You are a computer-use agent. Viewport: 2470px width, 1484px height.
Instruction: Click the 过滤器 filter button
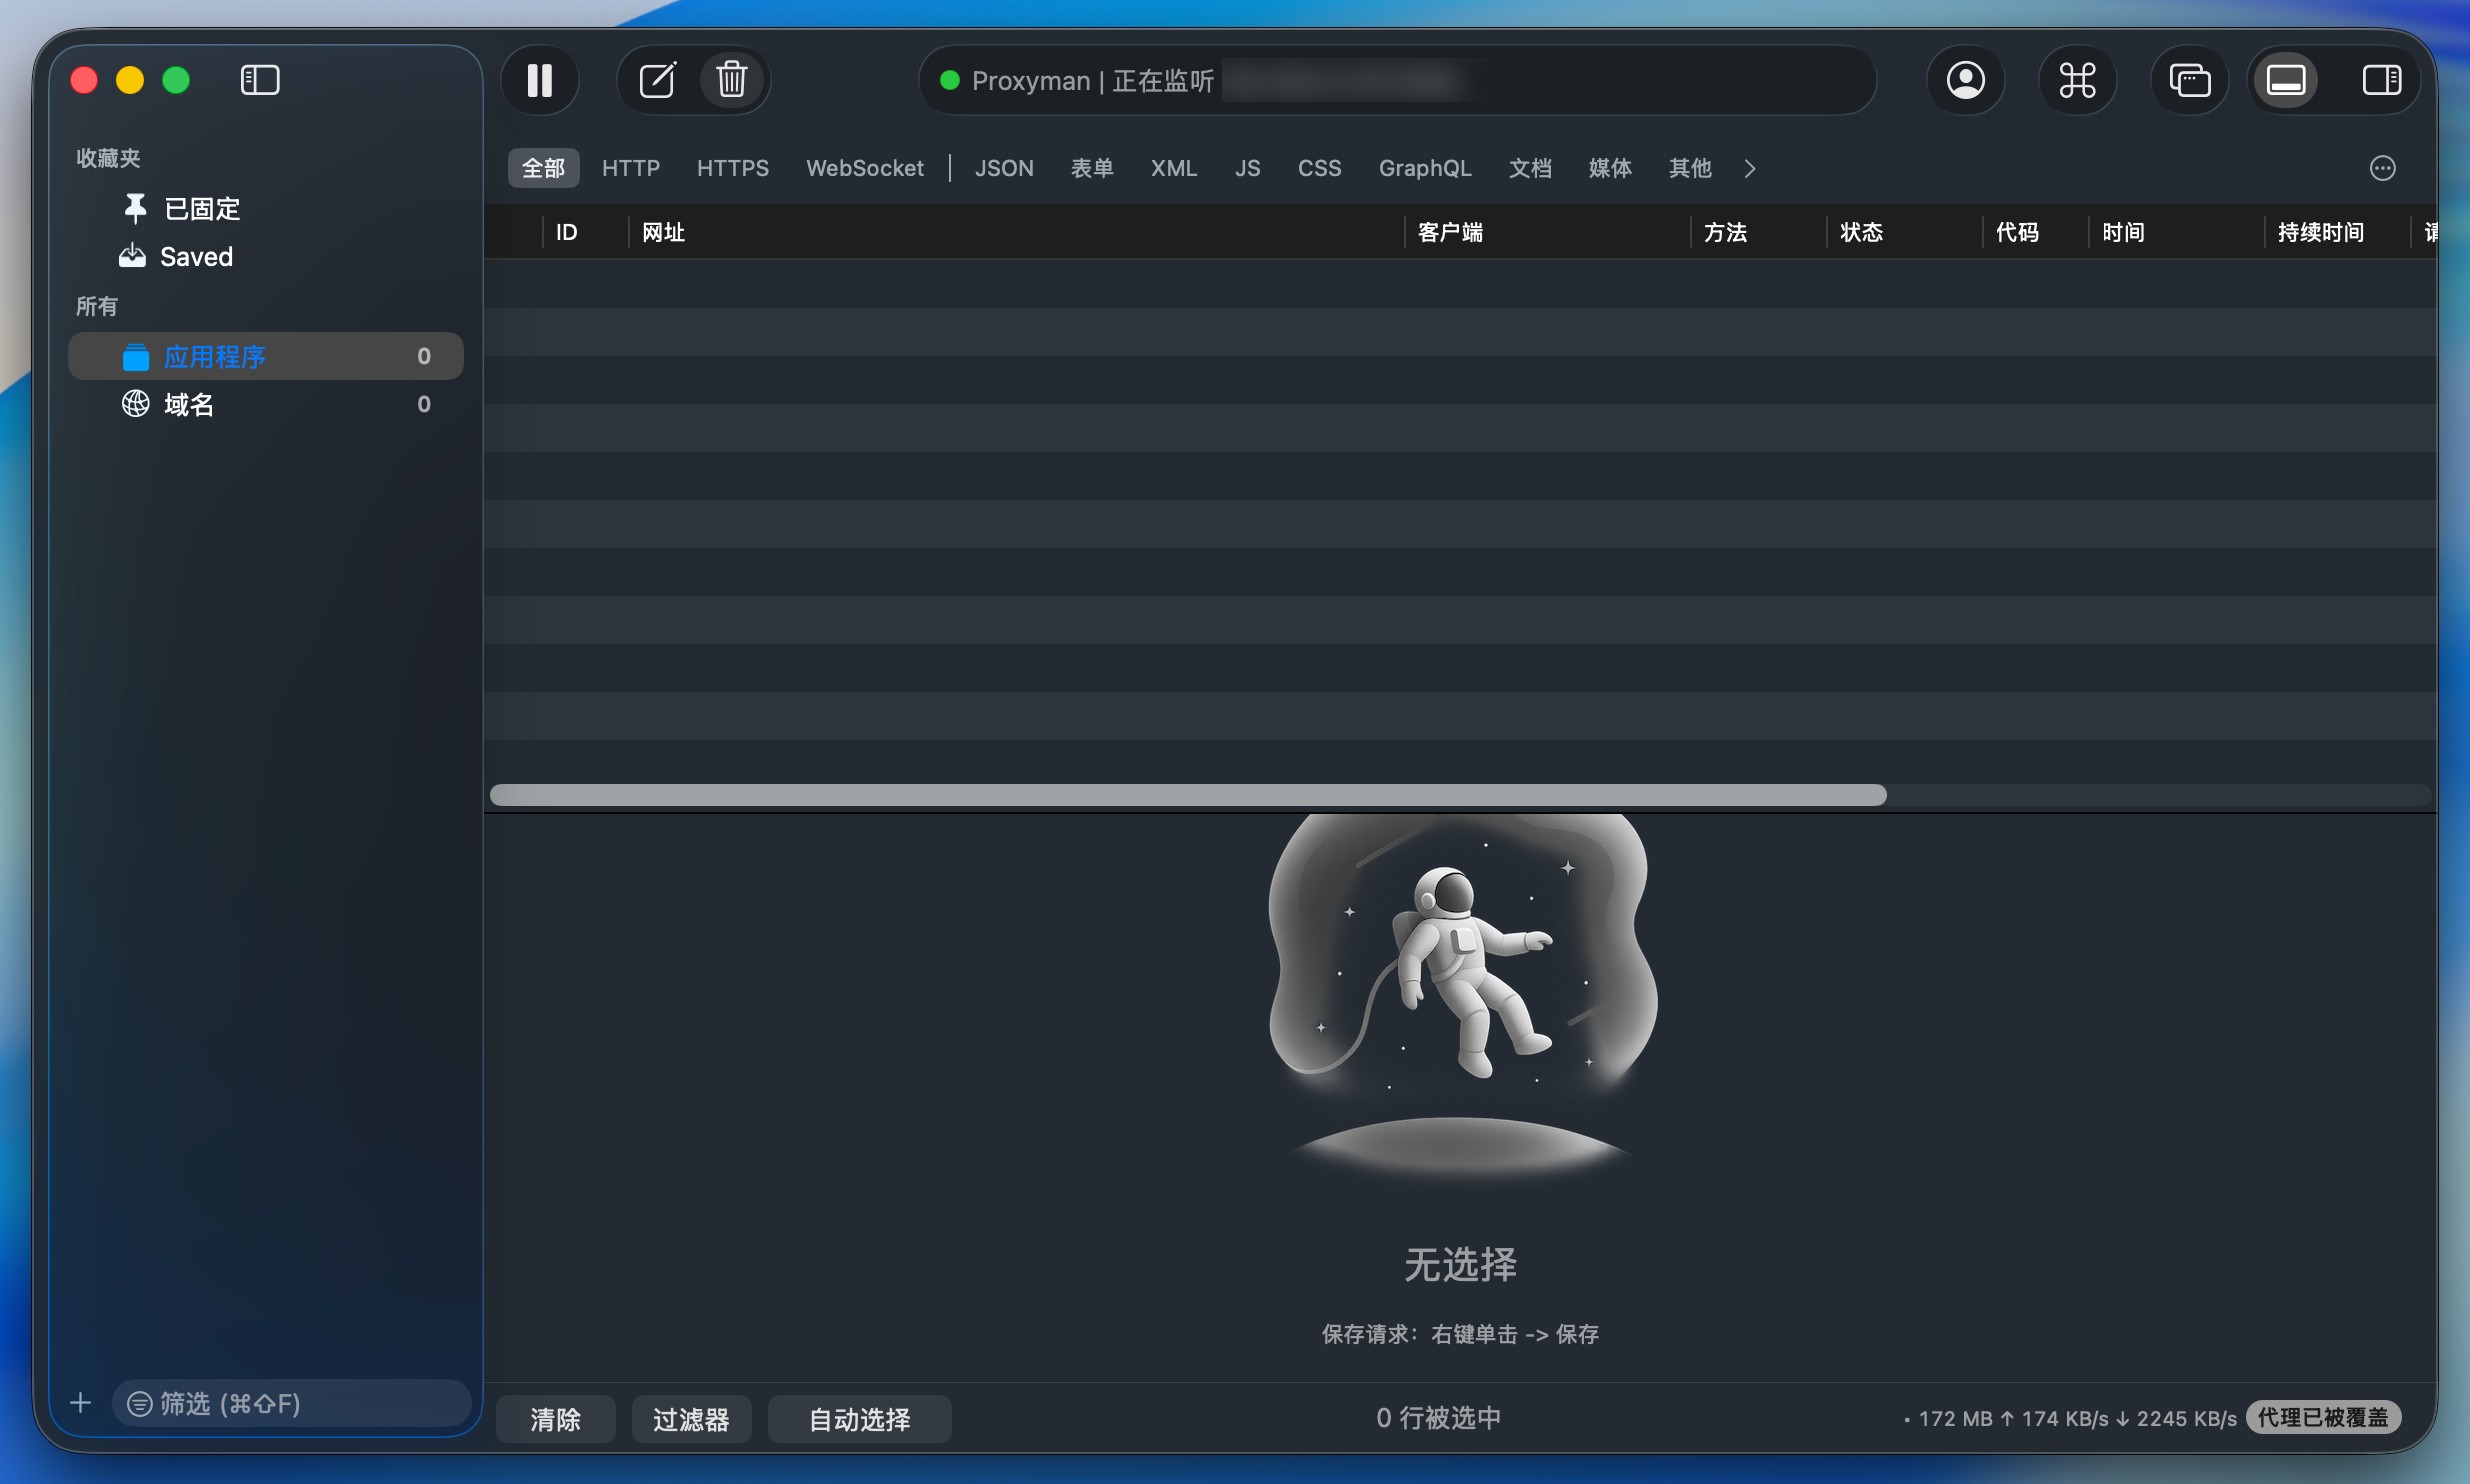[x=691, y=1419]
